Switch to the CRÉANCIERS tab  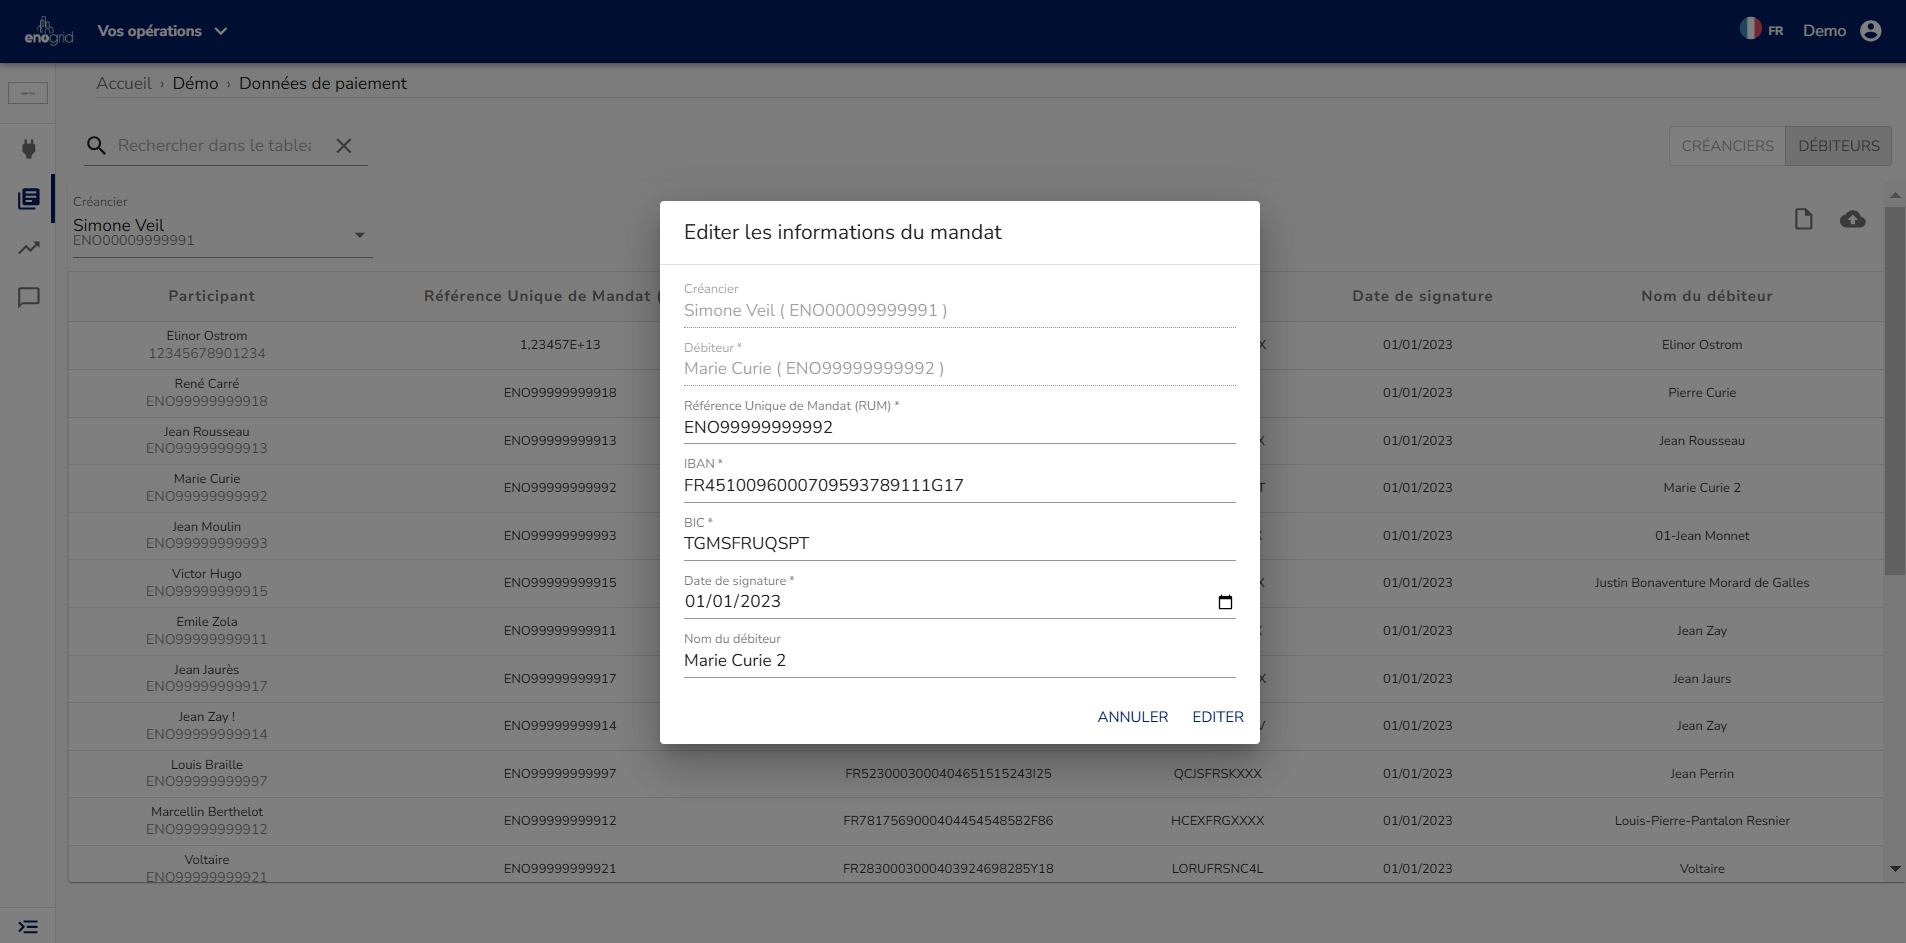(x=1727, y=146)
